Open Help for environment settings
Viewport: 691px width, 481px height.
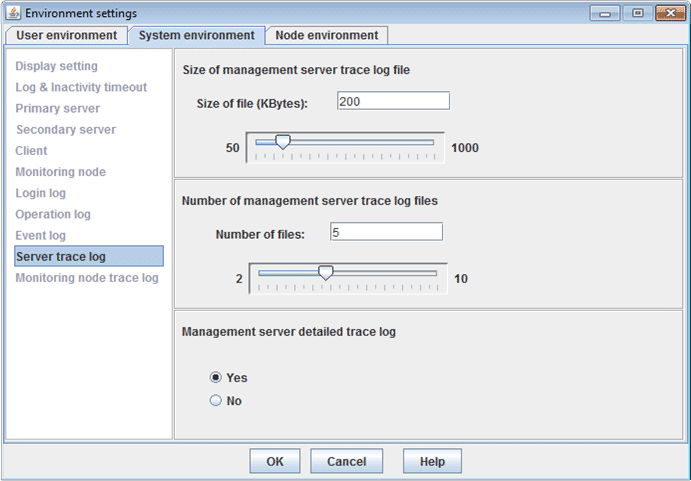[432, 461]
